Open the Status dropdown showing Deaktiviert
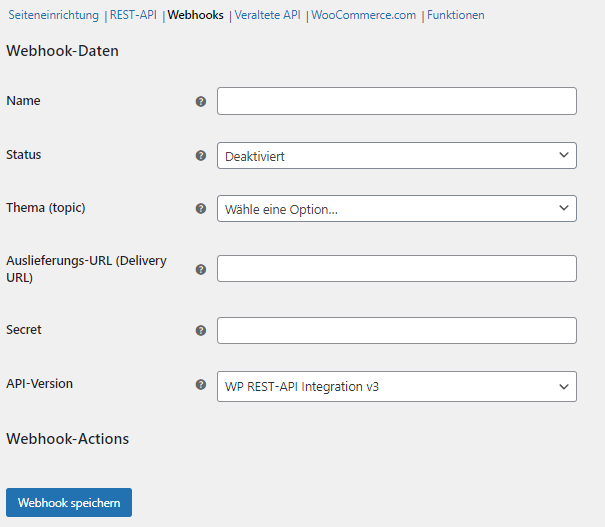This screenshot has width=605, height=527. [397, 155]
